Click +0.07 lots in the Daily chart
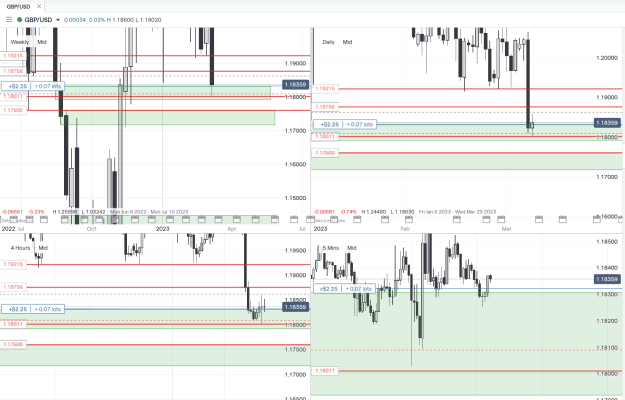625x400 pixels. (x=360, y=124)
